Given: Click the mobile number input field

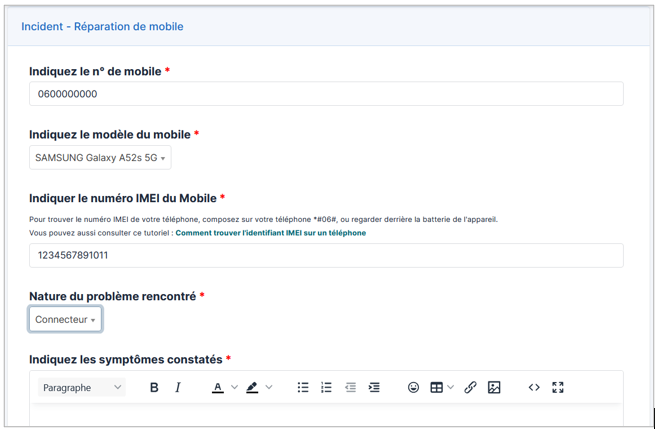Looking at the screenshot, I should click(326, 94).
